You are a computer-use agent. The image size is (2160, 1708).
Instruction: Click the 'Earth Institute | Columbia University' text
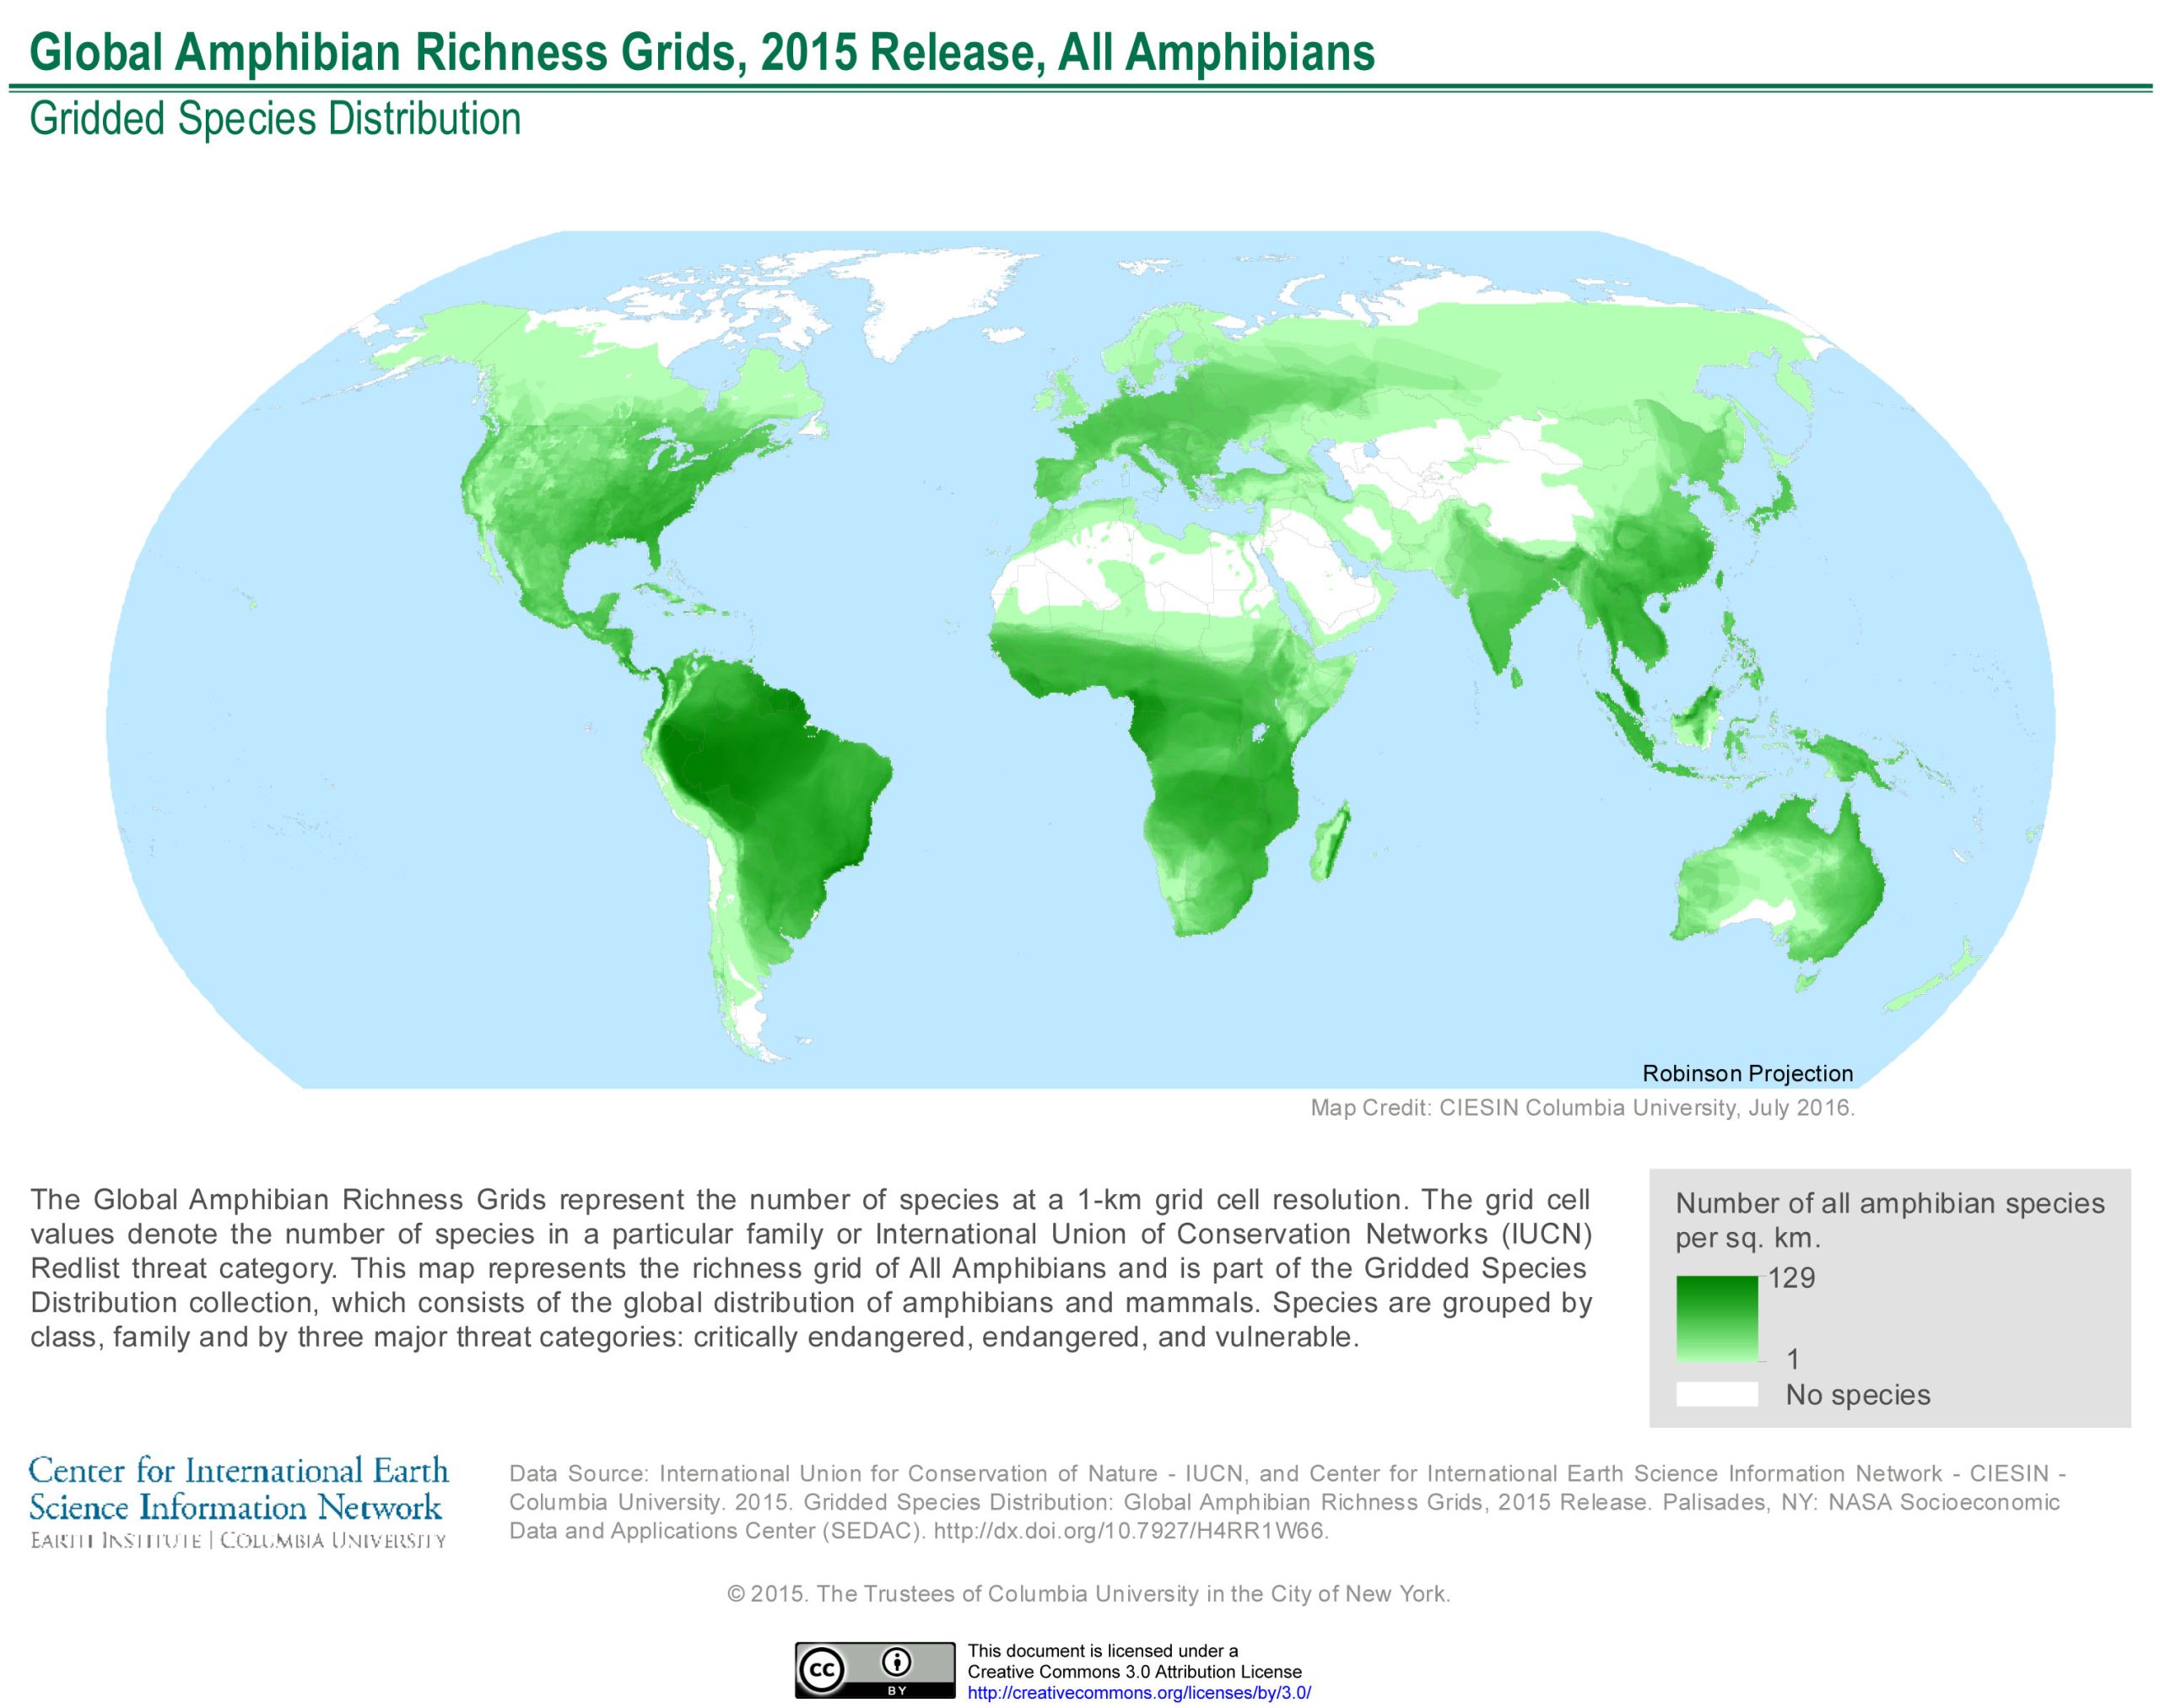[238, 1541]
